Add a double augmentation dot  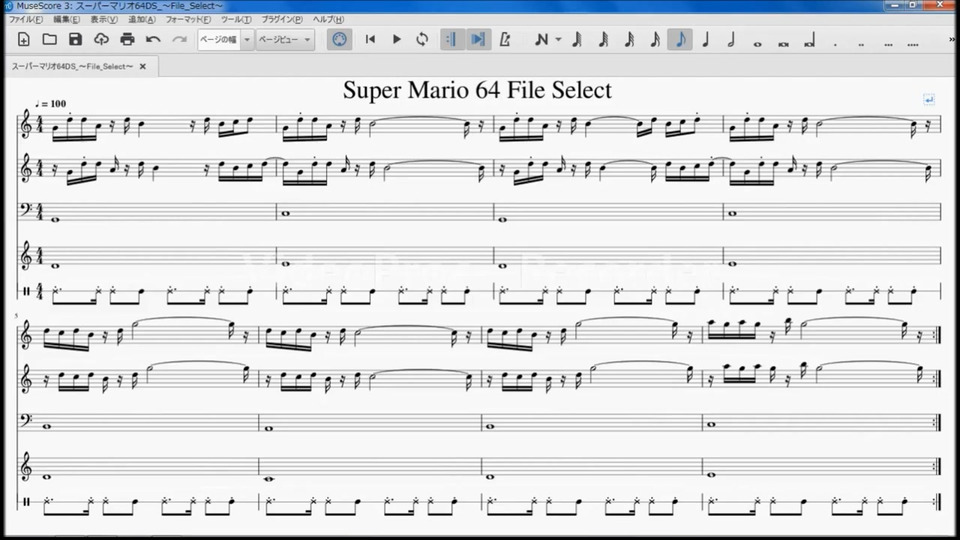861,45
